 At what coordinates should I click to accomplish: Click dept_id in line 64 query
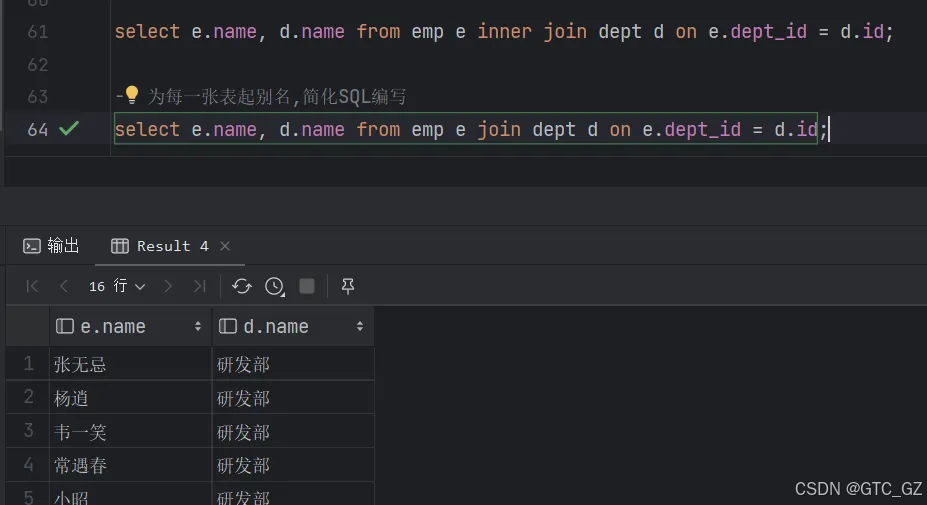pos(702,129)
